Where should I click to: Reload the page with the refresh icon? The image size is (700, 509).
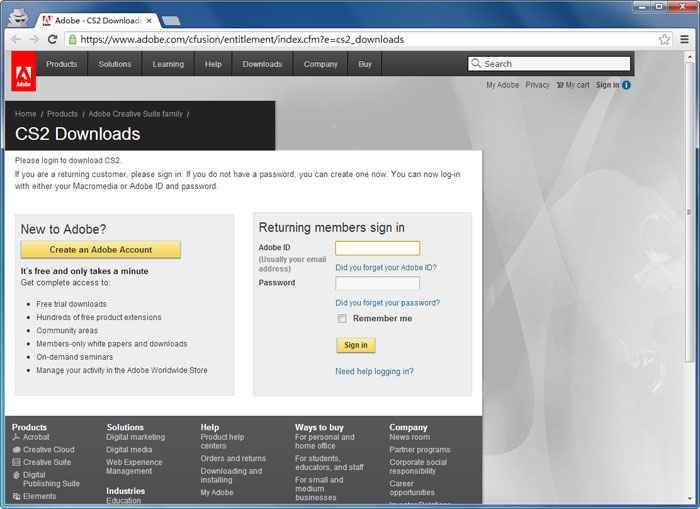pyautogui.click(x=53, y=39)
